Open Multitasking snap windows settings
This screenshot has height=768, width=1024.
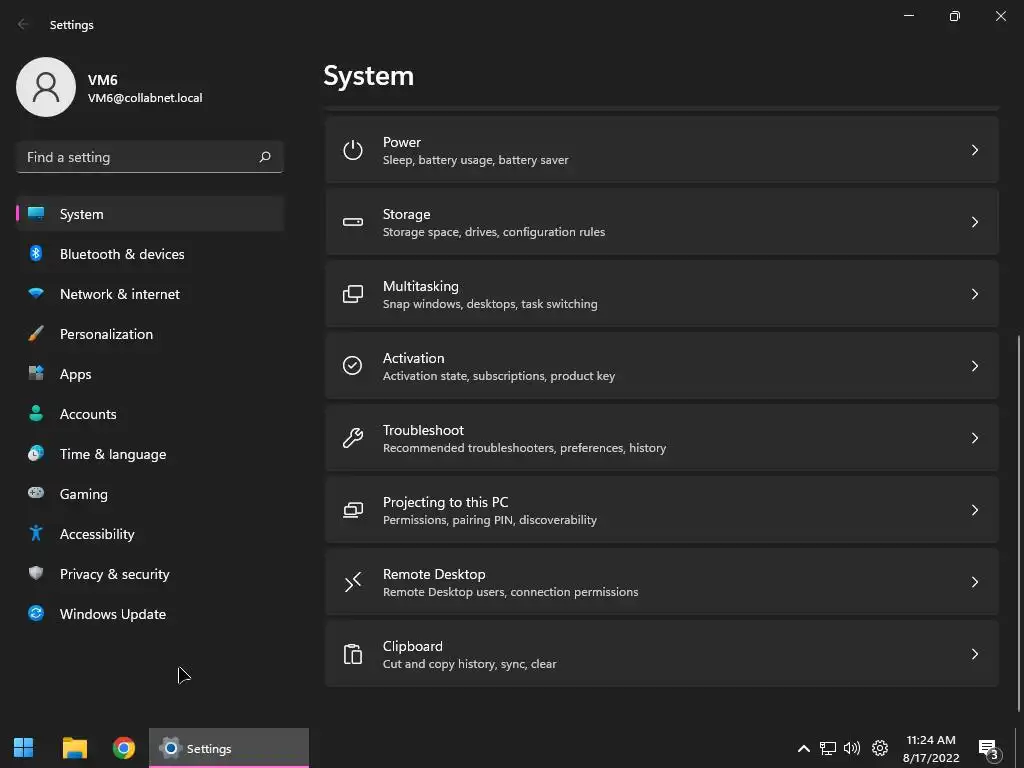tap(662, 294)
